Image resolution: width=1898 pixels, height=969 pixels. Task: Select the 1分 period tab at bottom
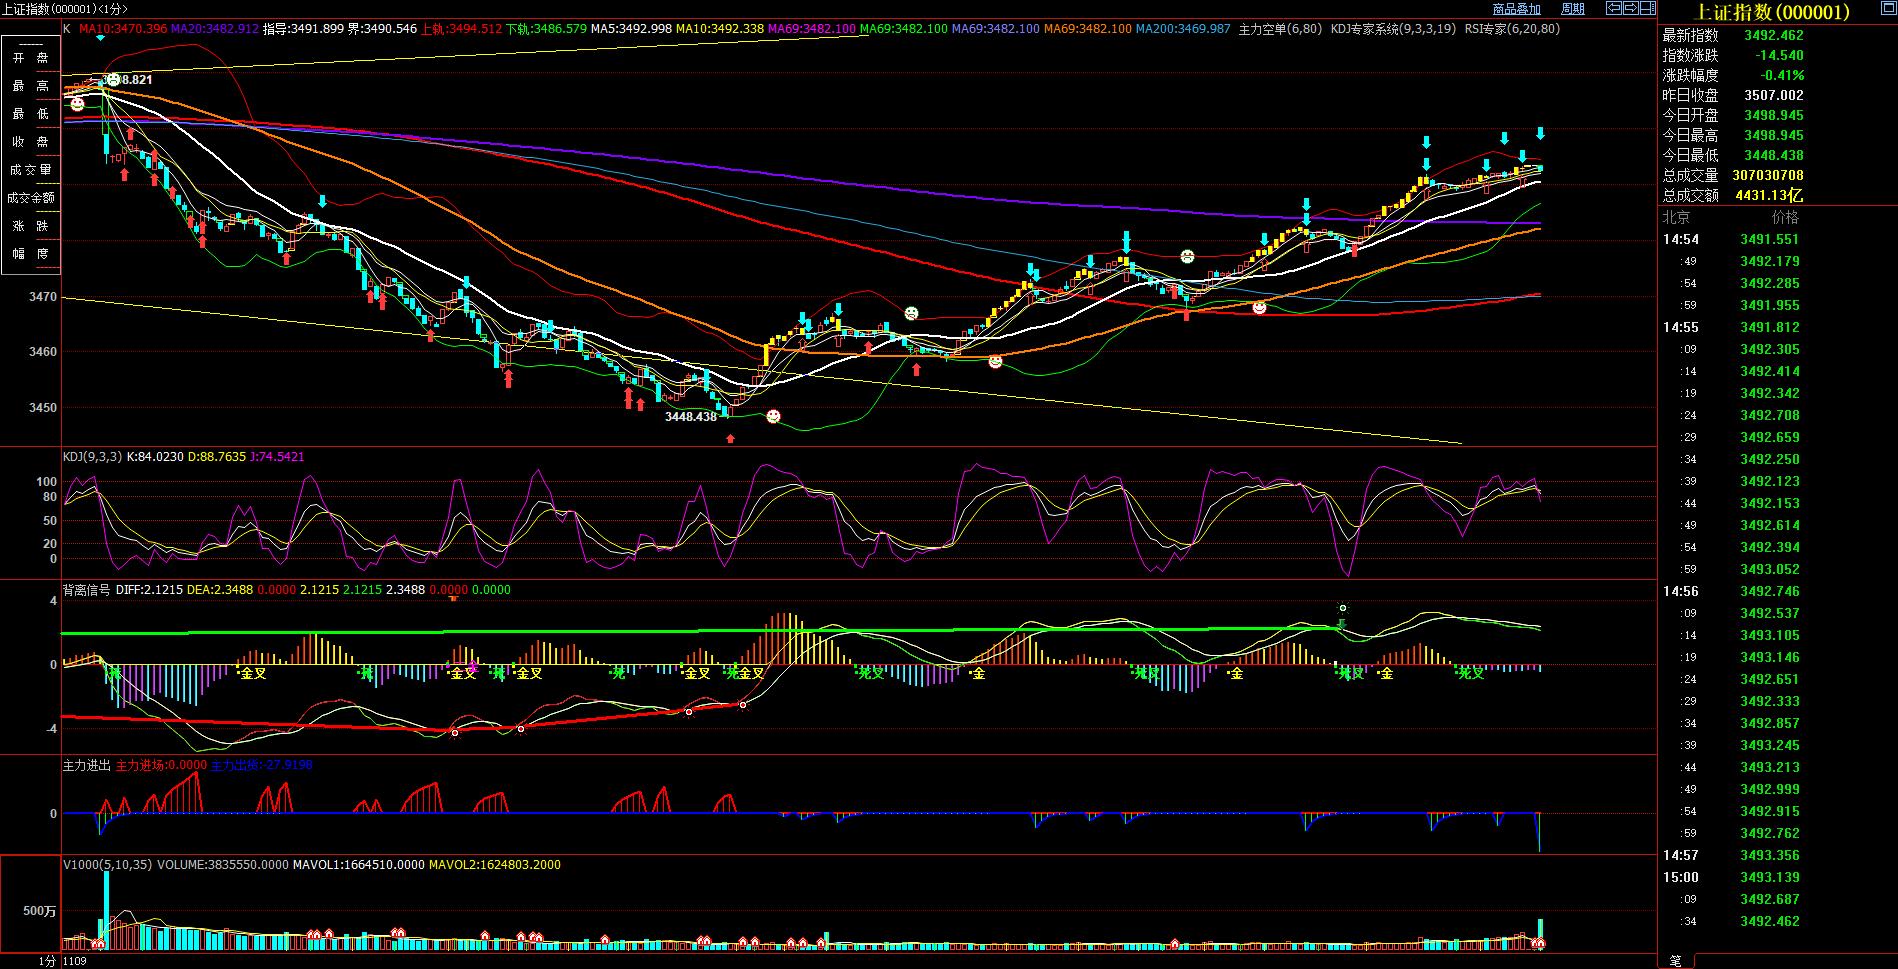[x=47, y=961]
